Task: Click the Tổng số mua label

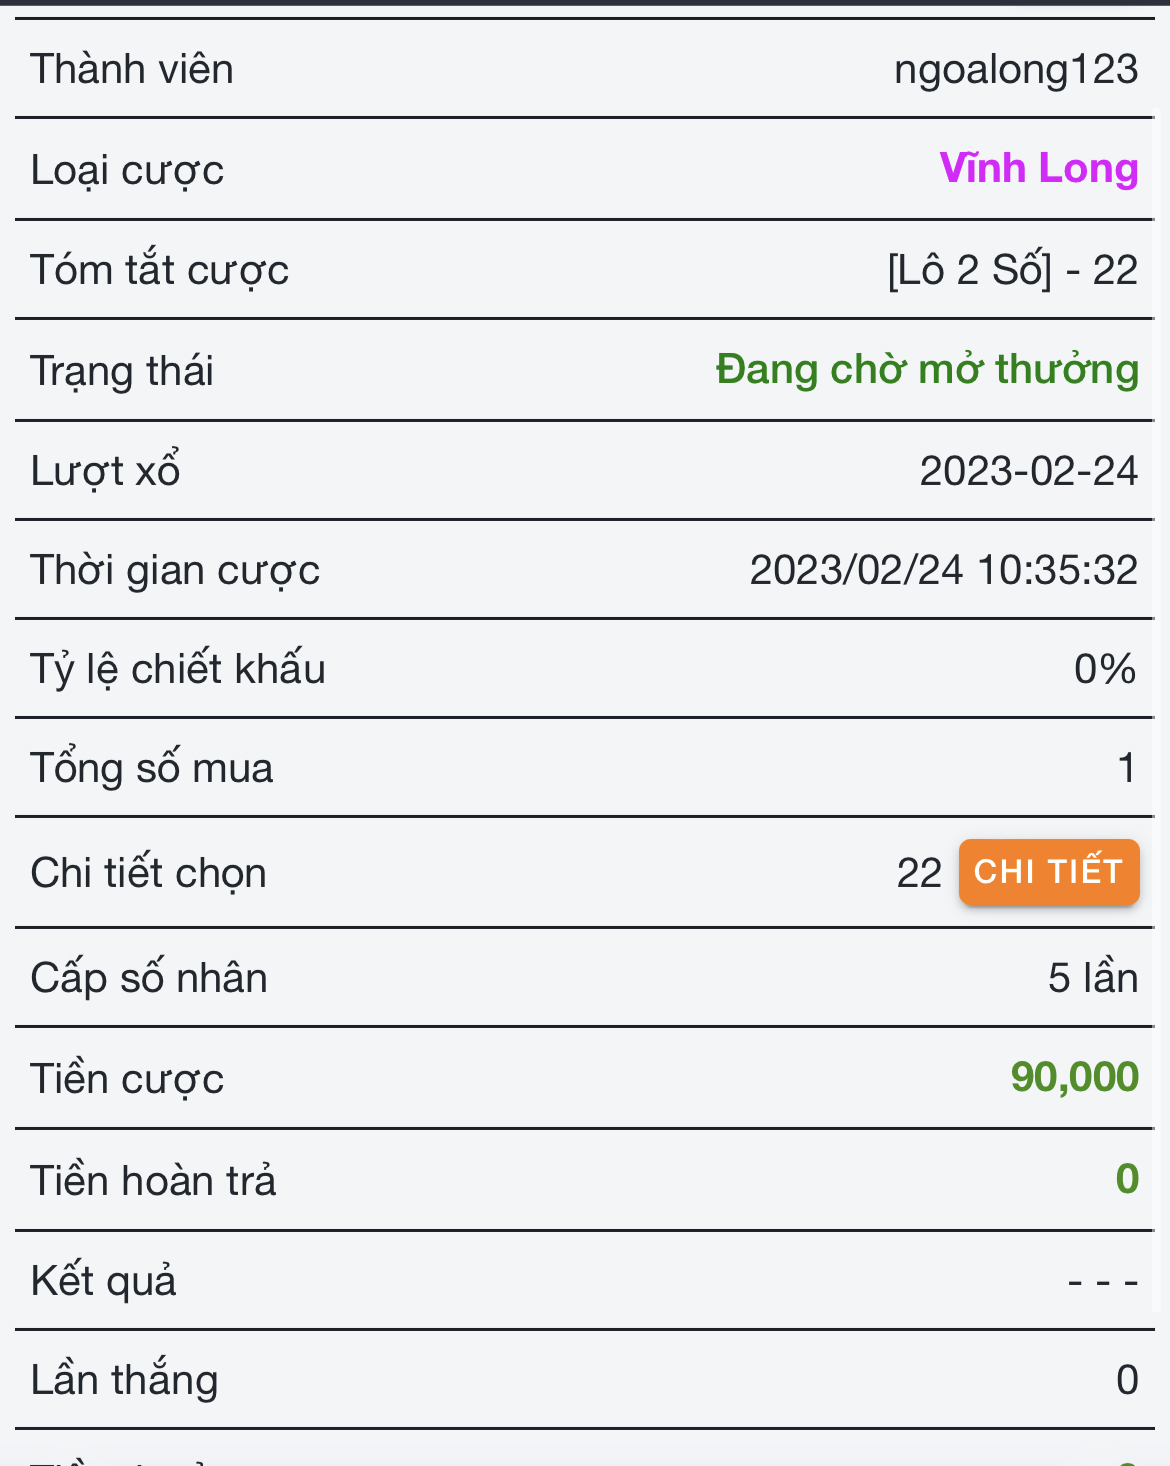Action: [x=151, y=768]
